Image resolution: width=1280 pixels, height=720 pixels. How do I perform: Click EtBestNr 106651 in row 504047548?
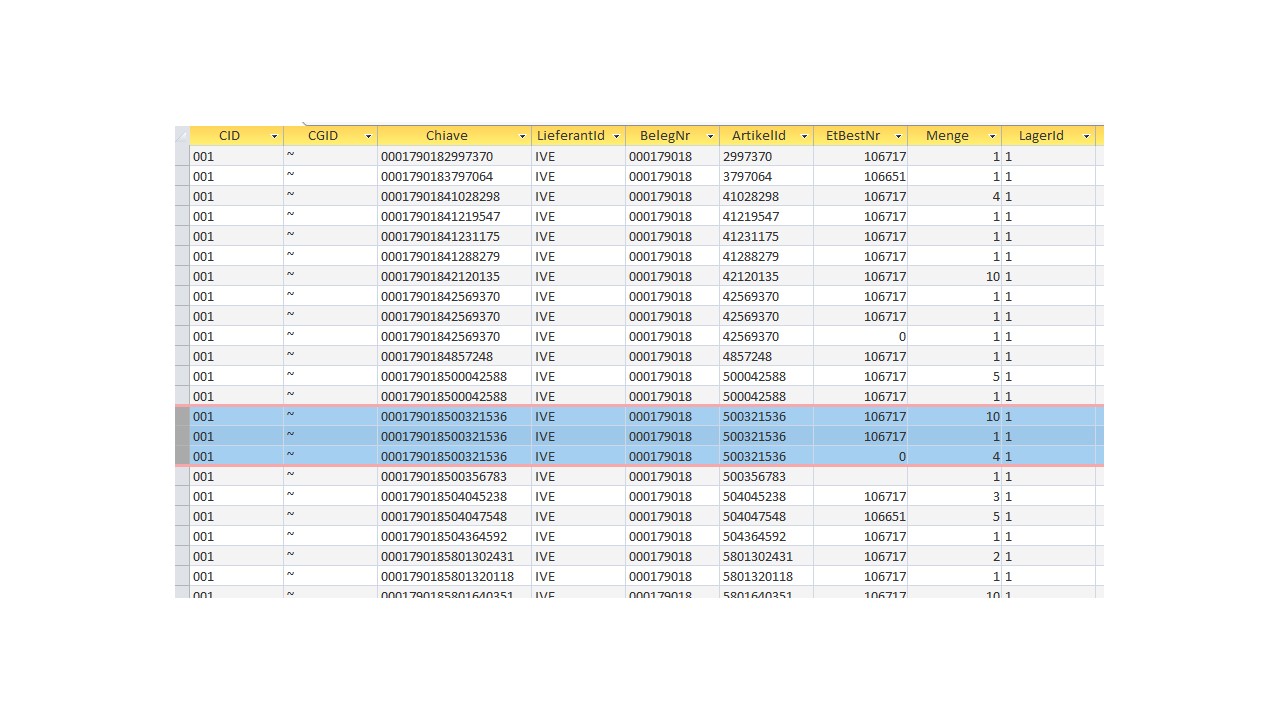860,516
